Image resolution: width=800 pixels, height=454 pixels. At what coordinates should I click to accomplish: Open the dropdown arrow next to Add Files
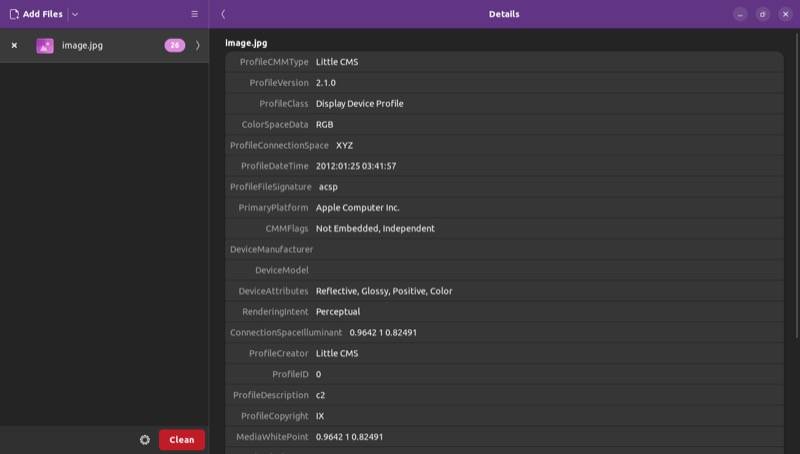75,14
